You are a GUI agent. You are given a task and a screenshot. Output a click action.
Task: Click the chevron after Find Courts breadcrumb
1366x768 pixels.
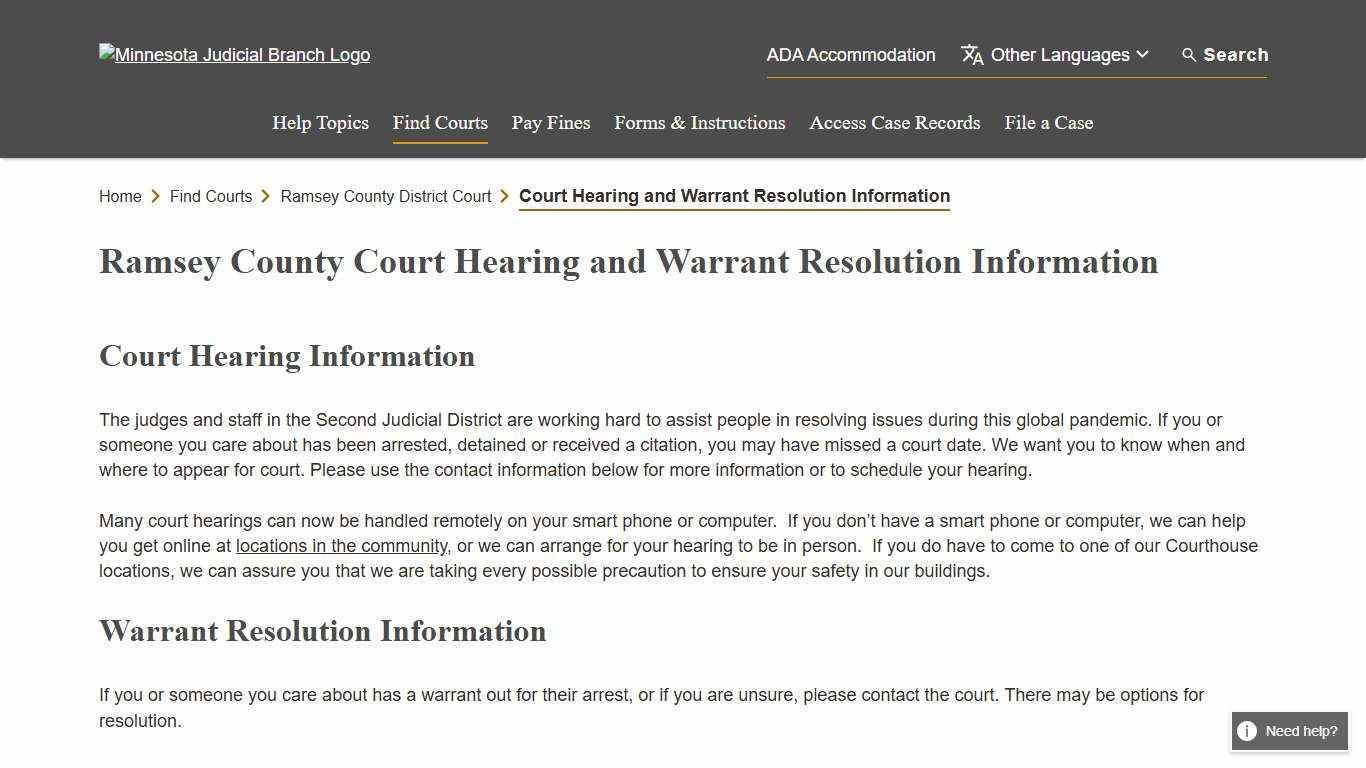[x=267, y=196]
